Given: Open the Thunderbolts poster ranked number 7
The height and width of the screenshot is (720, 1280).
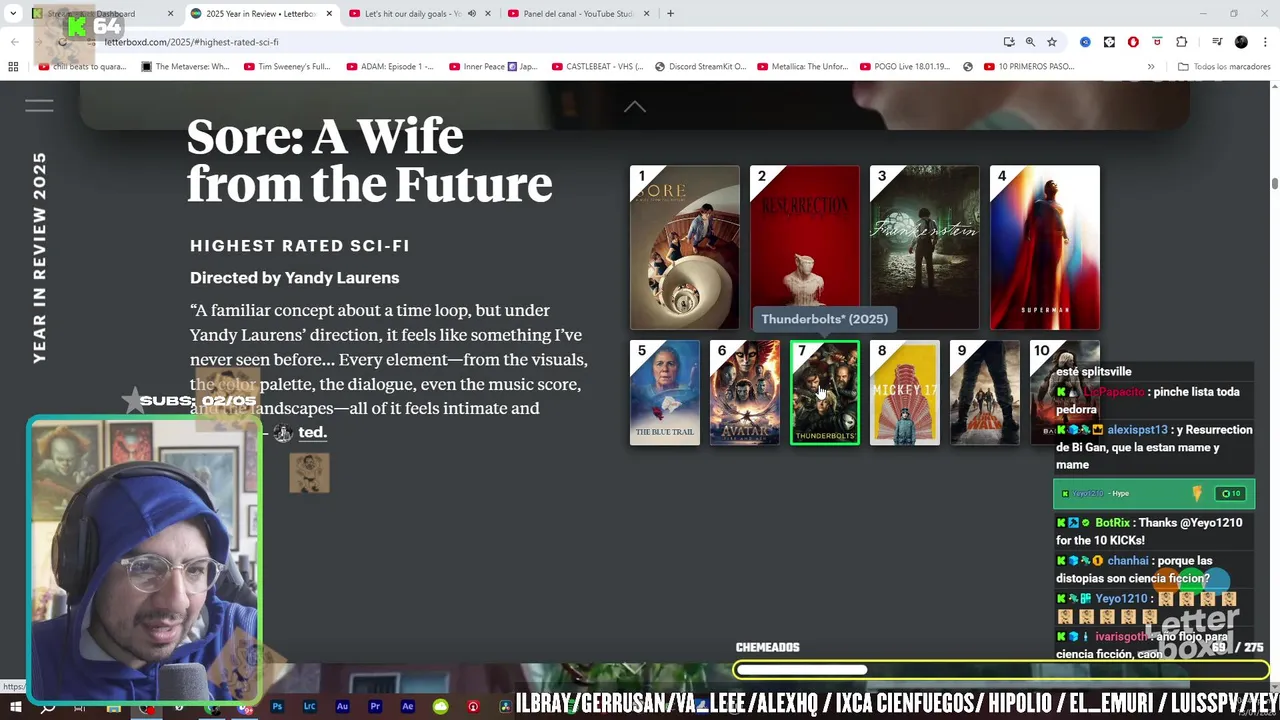Looking at the screenshot, I should [x=825, y=393].
